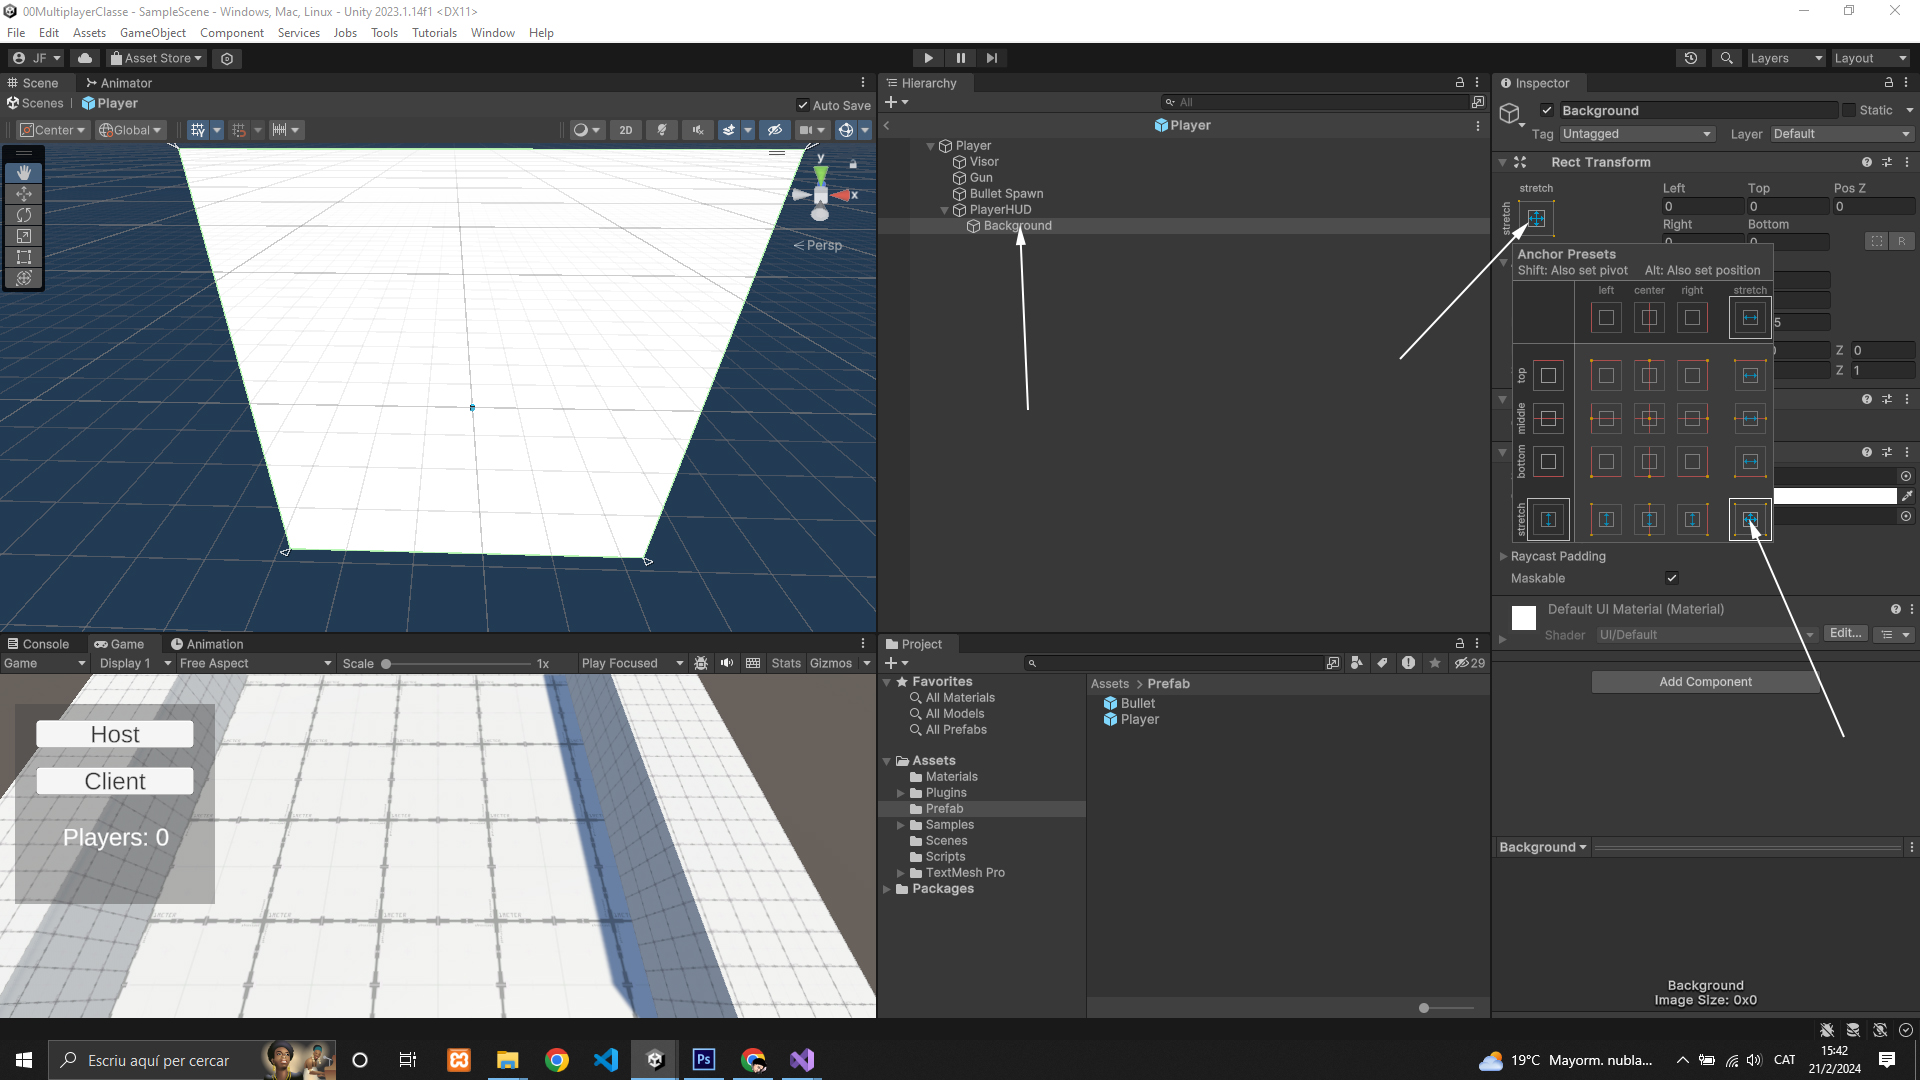Select the Hand view tool
1920x1080 pixels.
(x=24, y=173)
